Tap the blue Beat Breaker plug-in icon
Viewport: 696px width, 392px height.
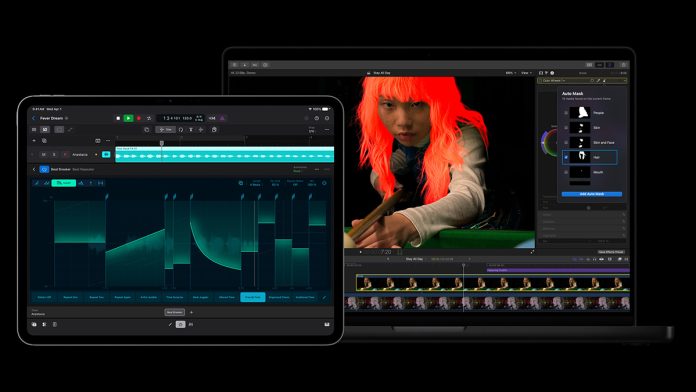(x=44, y=169)
